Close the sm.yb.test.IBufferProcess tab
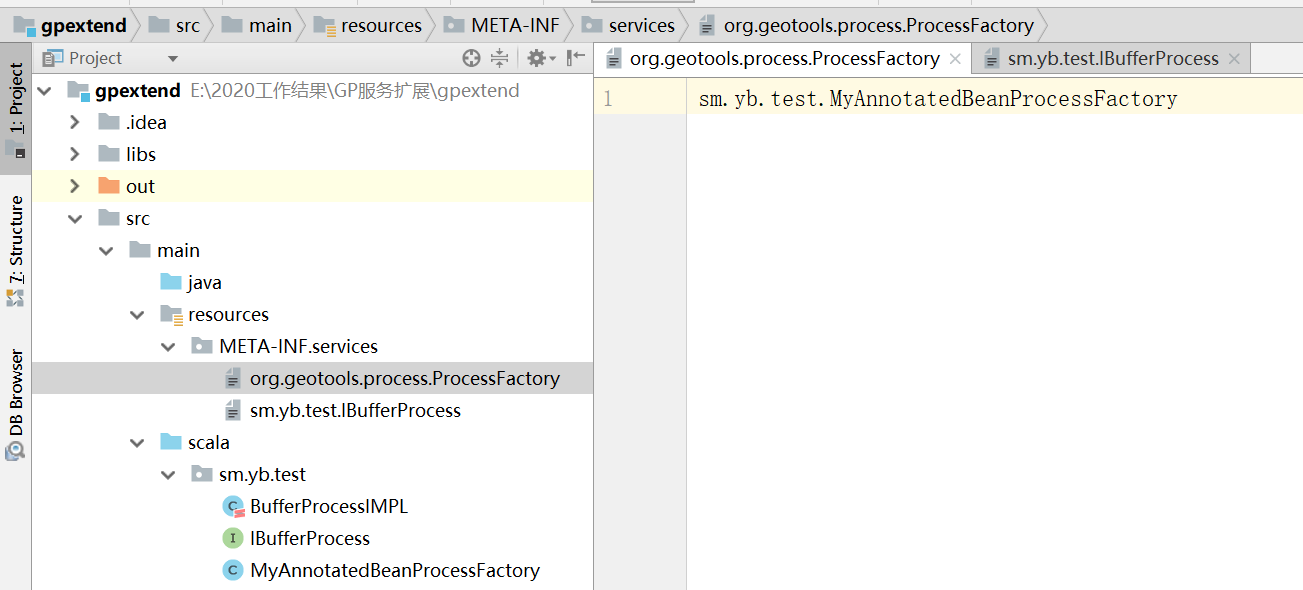This screenshot has height=590, width=1303. tap(1234, 59)
